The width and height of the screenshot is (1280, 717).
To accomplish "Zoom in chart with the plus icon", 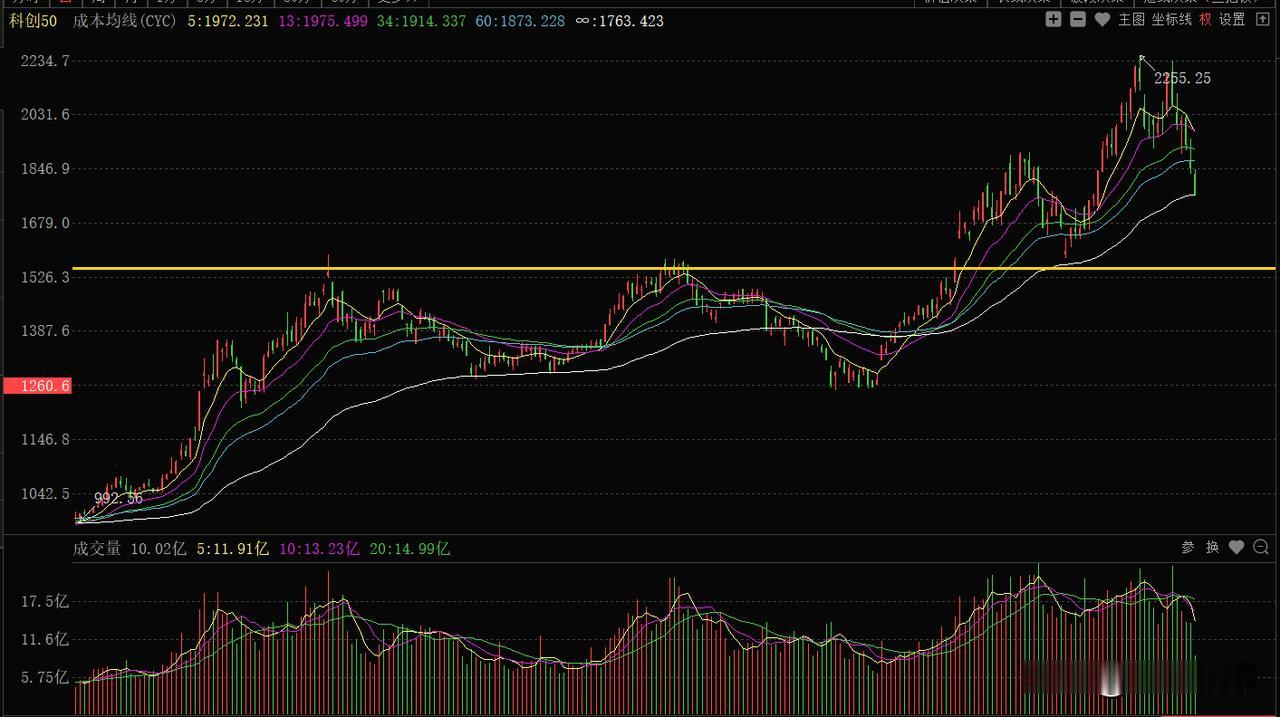I will coord(1053,19).
